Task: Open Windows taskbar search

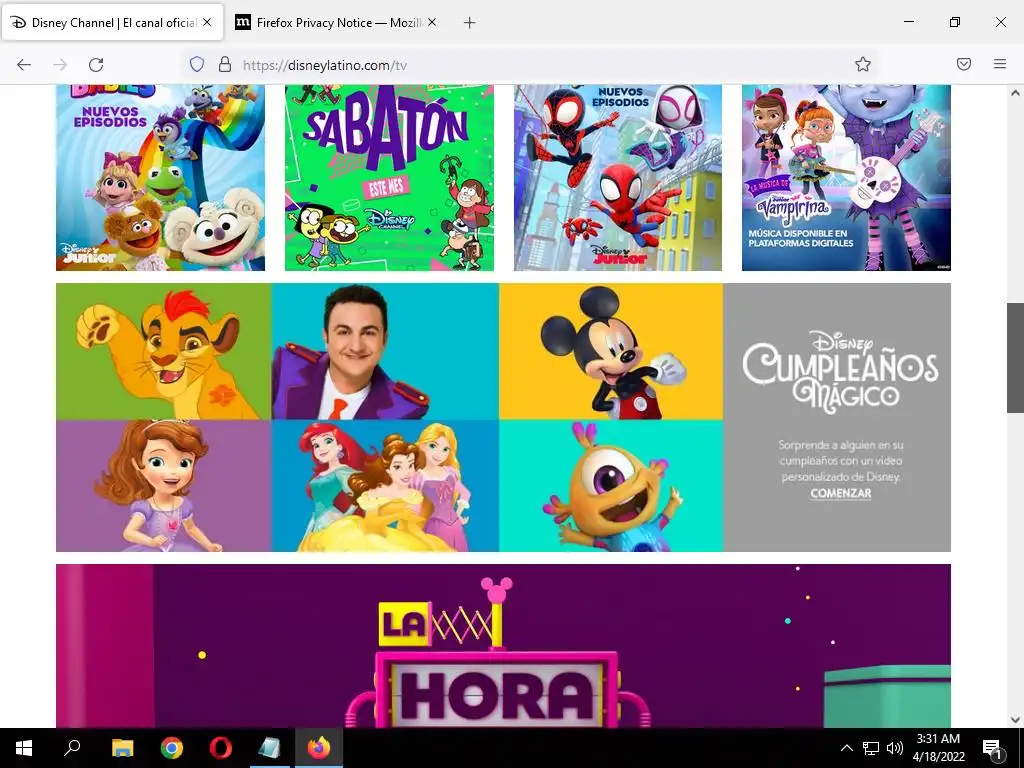Action: tap(72, 748)
